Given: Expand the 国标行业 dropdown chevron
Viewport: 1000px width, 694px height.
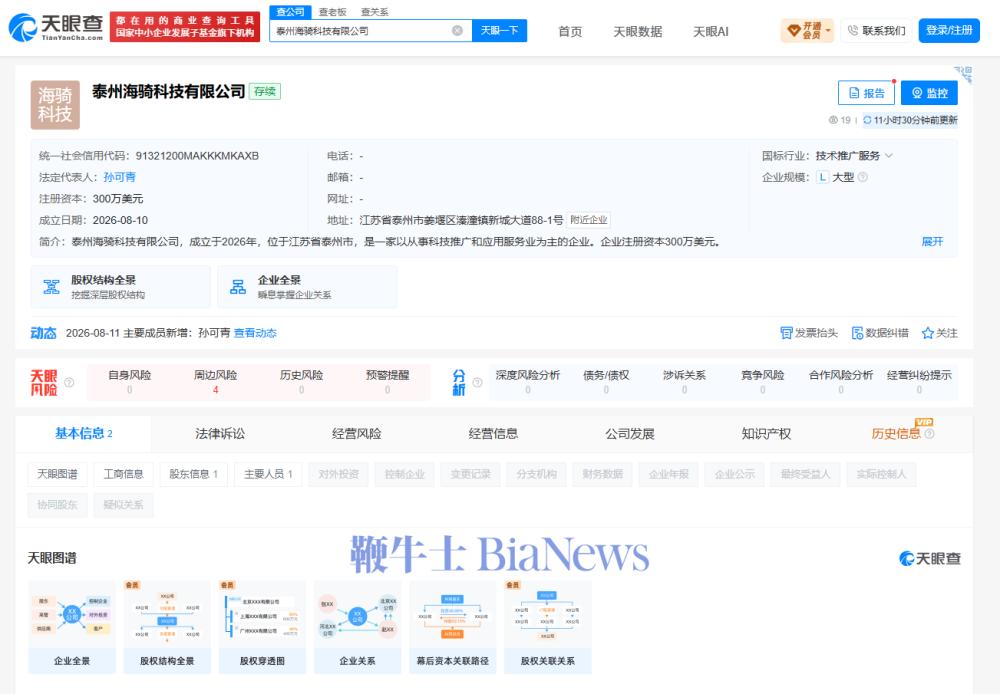Looking at the screenshot, I should [889, 156].
